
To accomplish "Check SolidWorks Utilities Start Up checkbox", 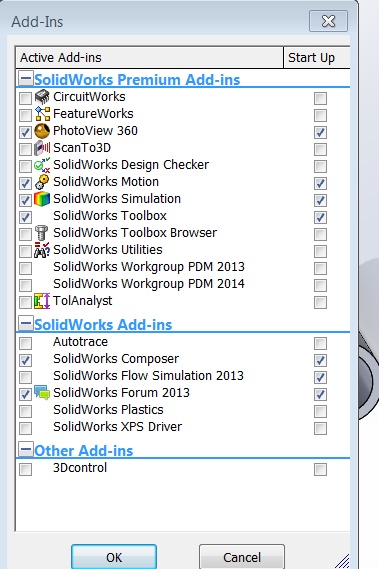I will tap(320, 251).
